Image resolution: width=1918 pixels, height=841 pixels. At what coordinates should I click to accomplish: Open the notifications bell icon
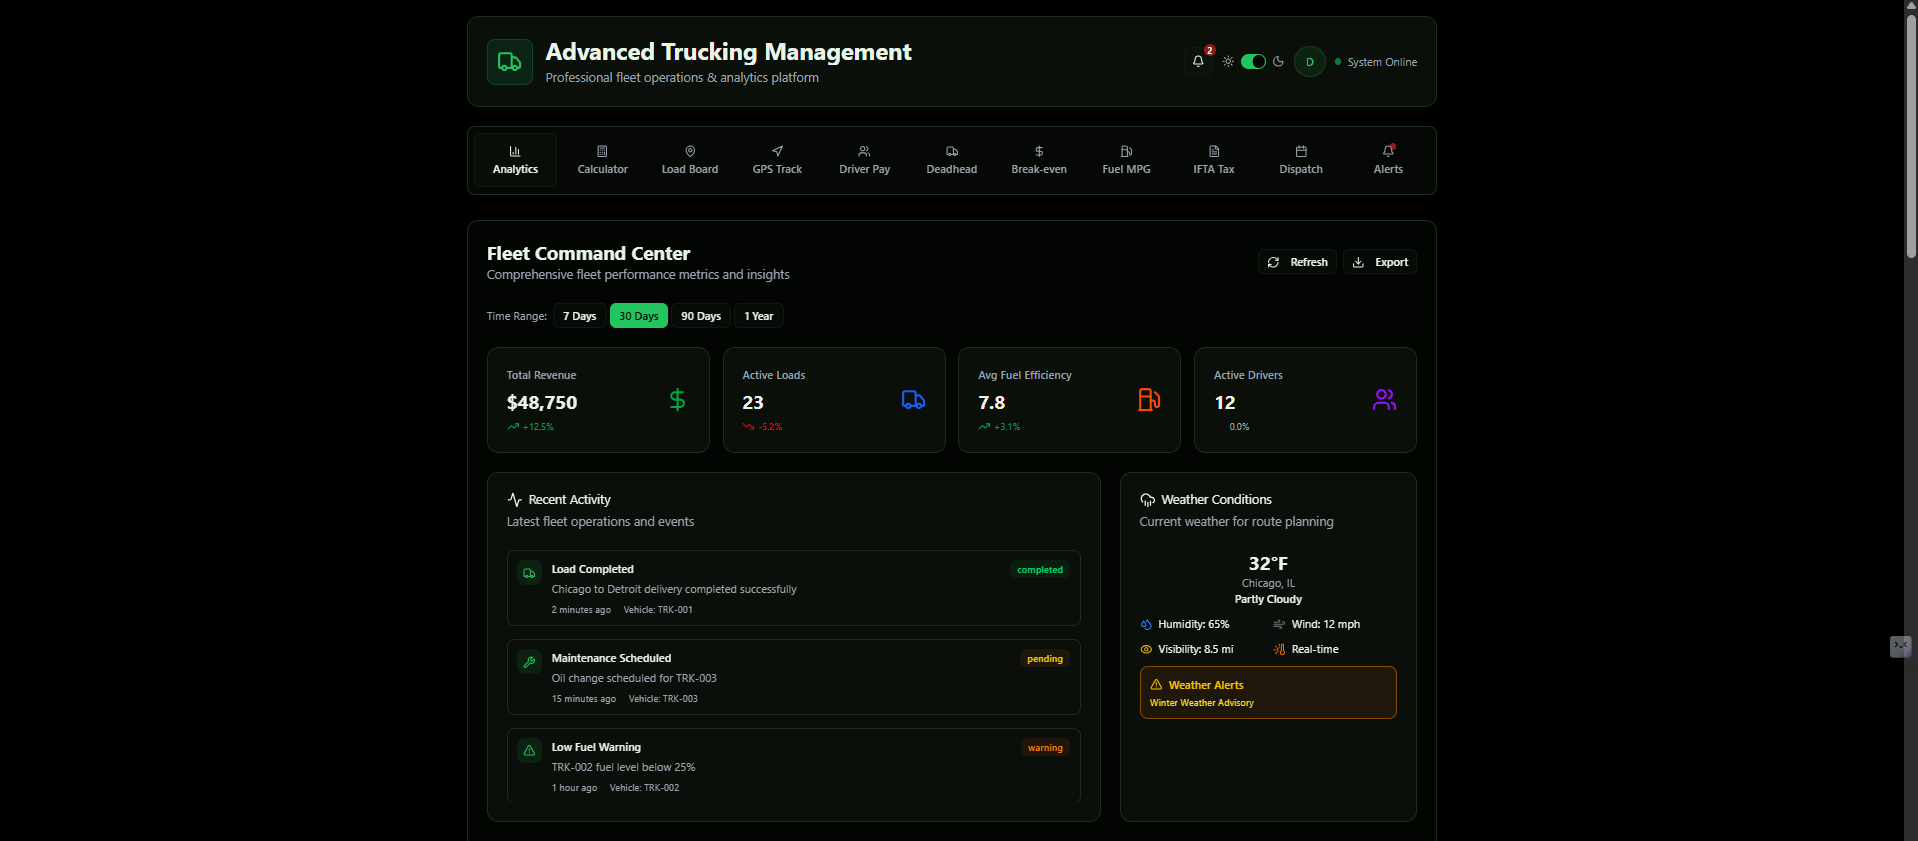(x=1198, y=62)
